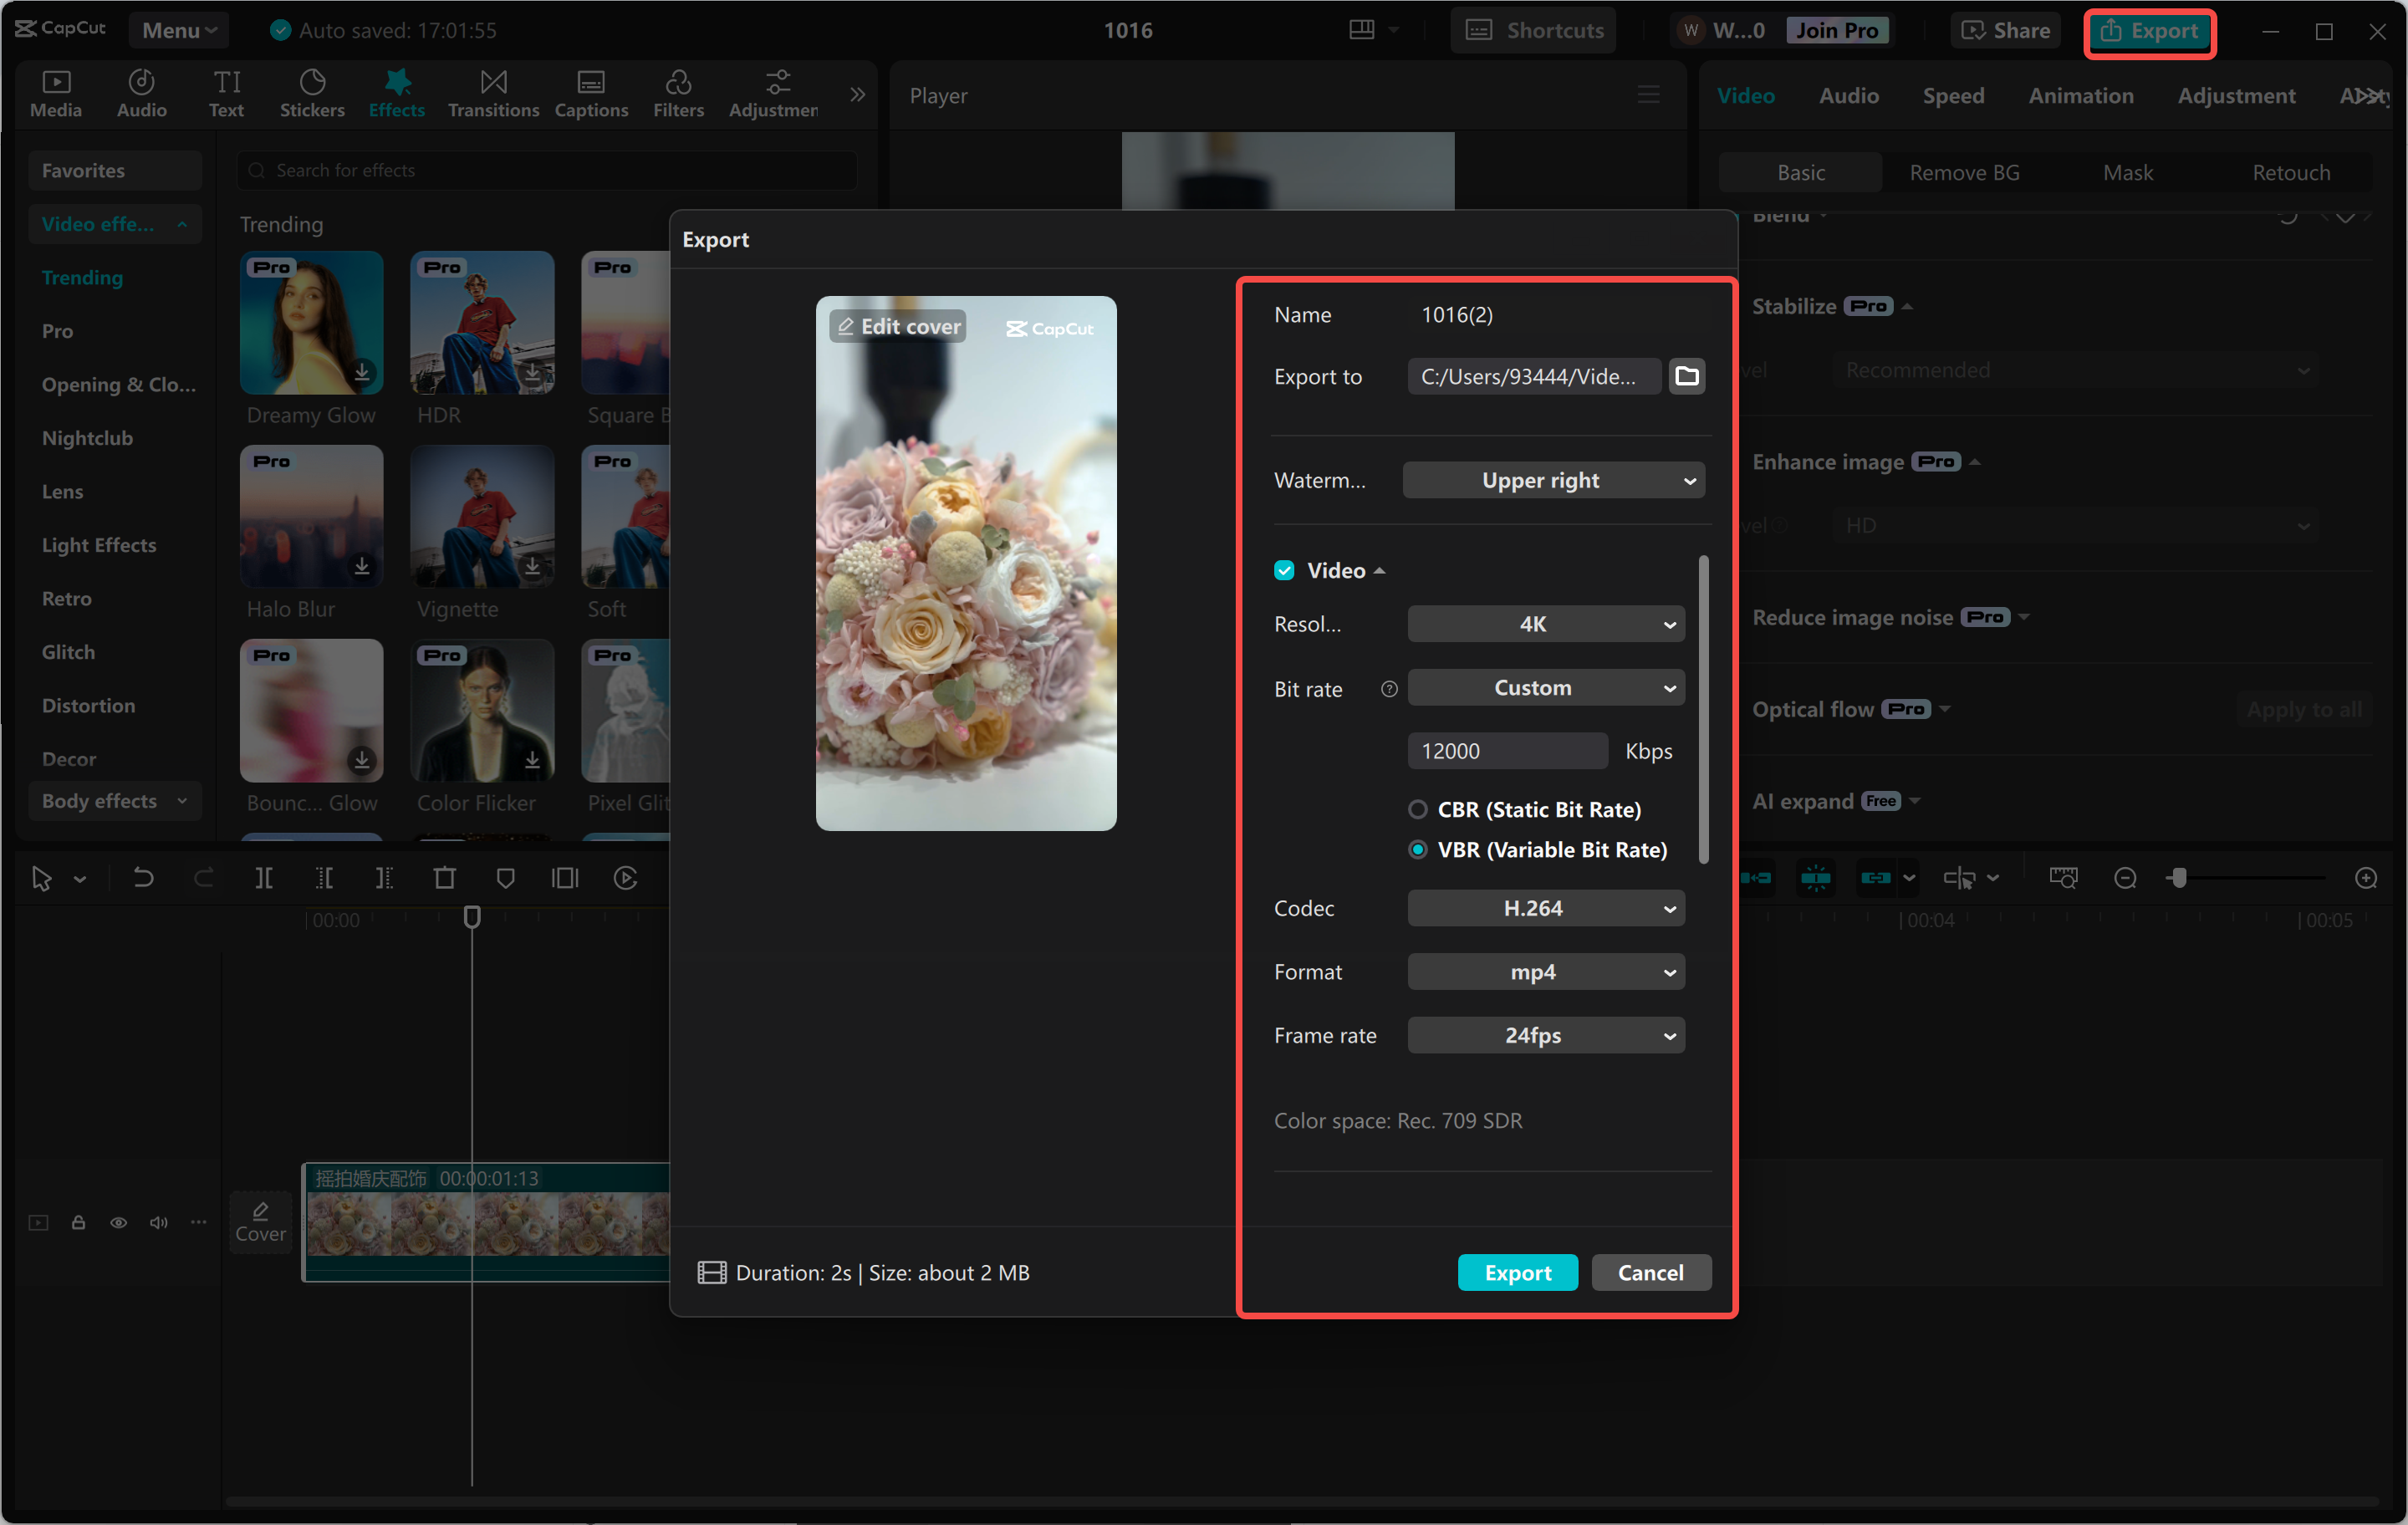Browse export destination with the folder icon

pyautogui.click(x=1687, y=376)
